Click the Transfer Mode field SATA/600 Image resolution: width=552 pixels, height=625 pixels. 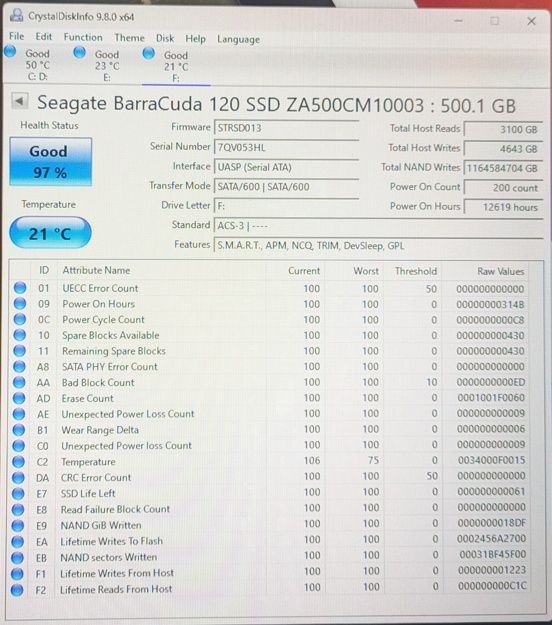(x=287, y=187)
